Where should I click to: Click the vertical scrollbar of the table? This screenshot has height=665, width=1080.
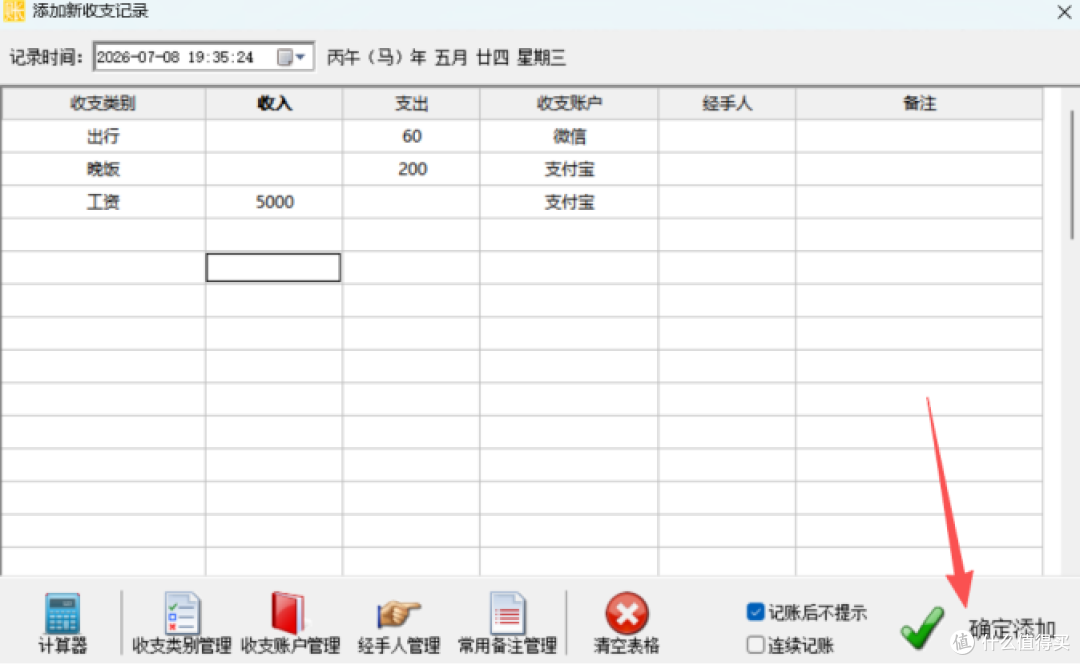pos(1072,175)
